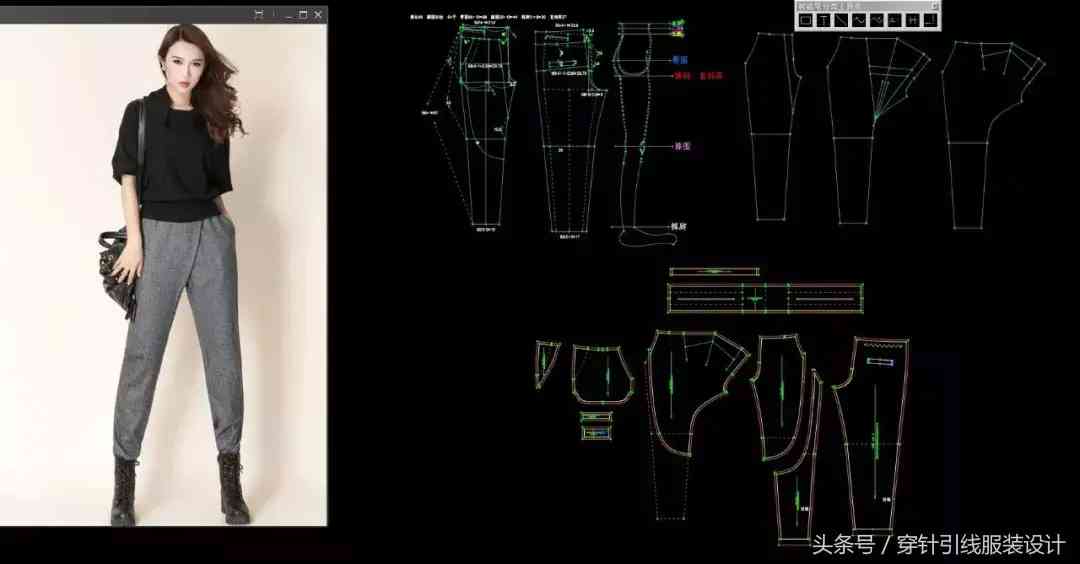
Task: Select the diagonal straight line tool
Action: tap(841, 20)
